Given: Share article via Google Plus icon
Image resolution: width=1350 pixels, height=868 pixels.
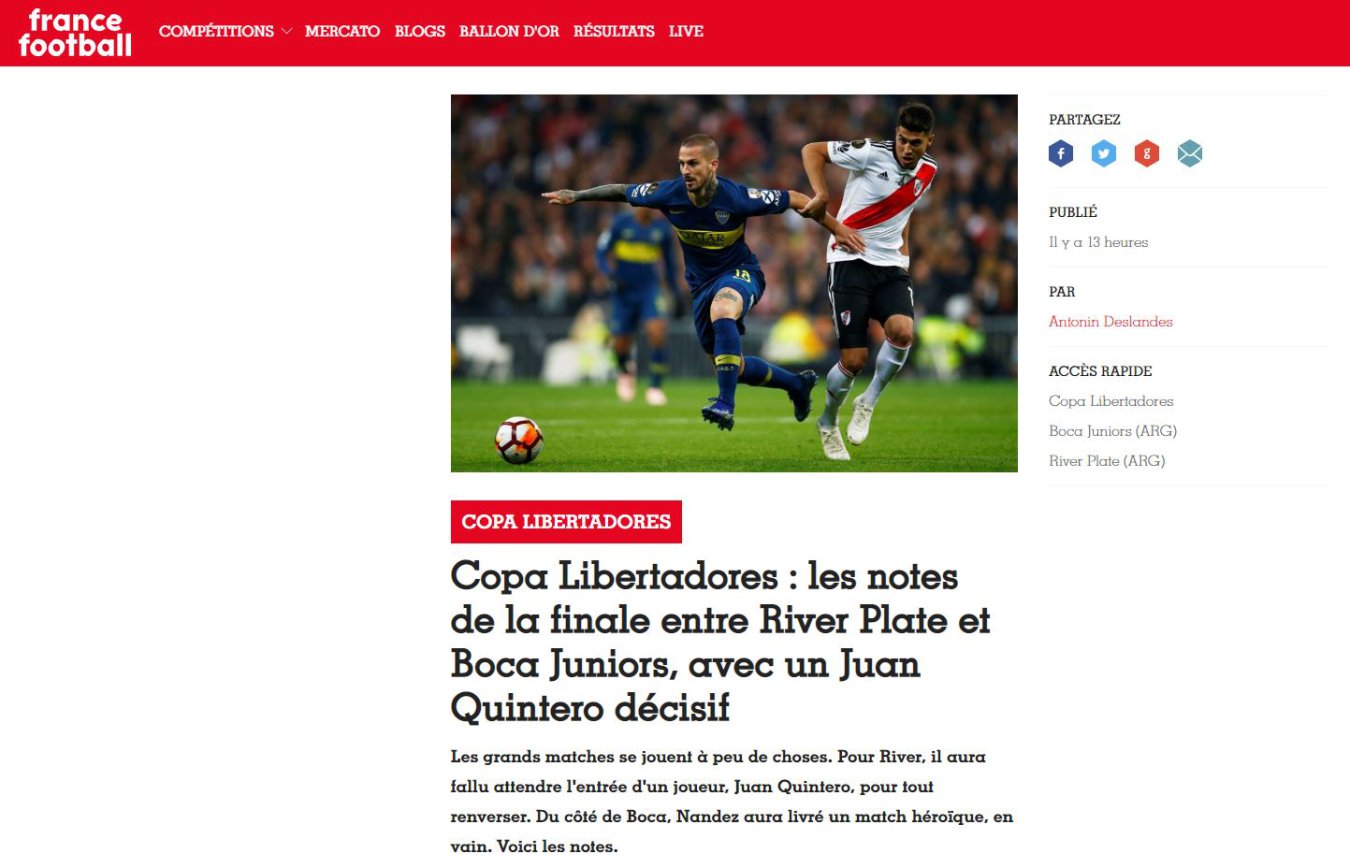Looking at the screenshot, I should tap(1147, 154).
